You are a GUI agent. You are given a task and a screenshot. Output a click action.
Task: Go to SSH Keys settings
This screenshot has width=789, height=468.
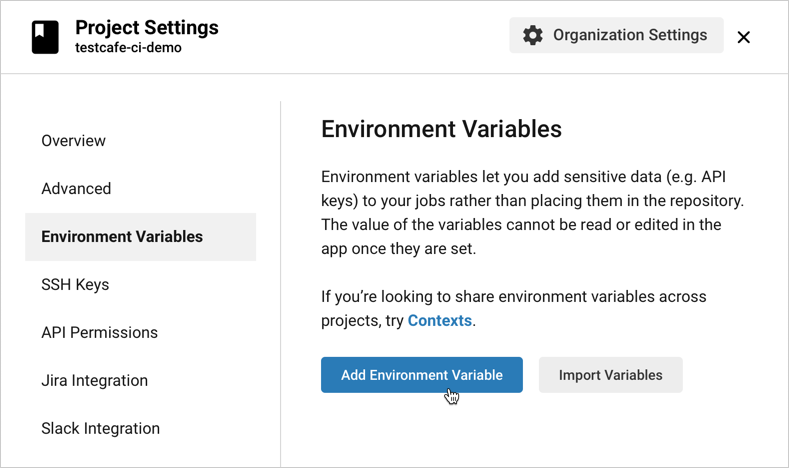tap(75, 285)
